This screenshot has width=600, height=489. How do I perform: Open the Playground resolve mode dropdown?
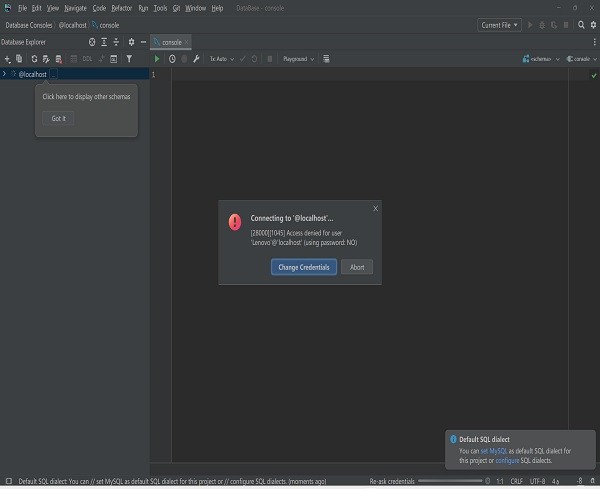click(298, 59)
